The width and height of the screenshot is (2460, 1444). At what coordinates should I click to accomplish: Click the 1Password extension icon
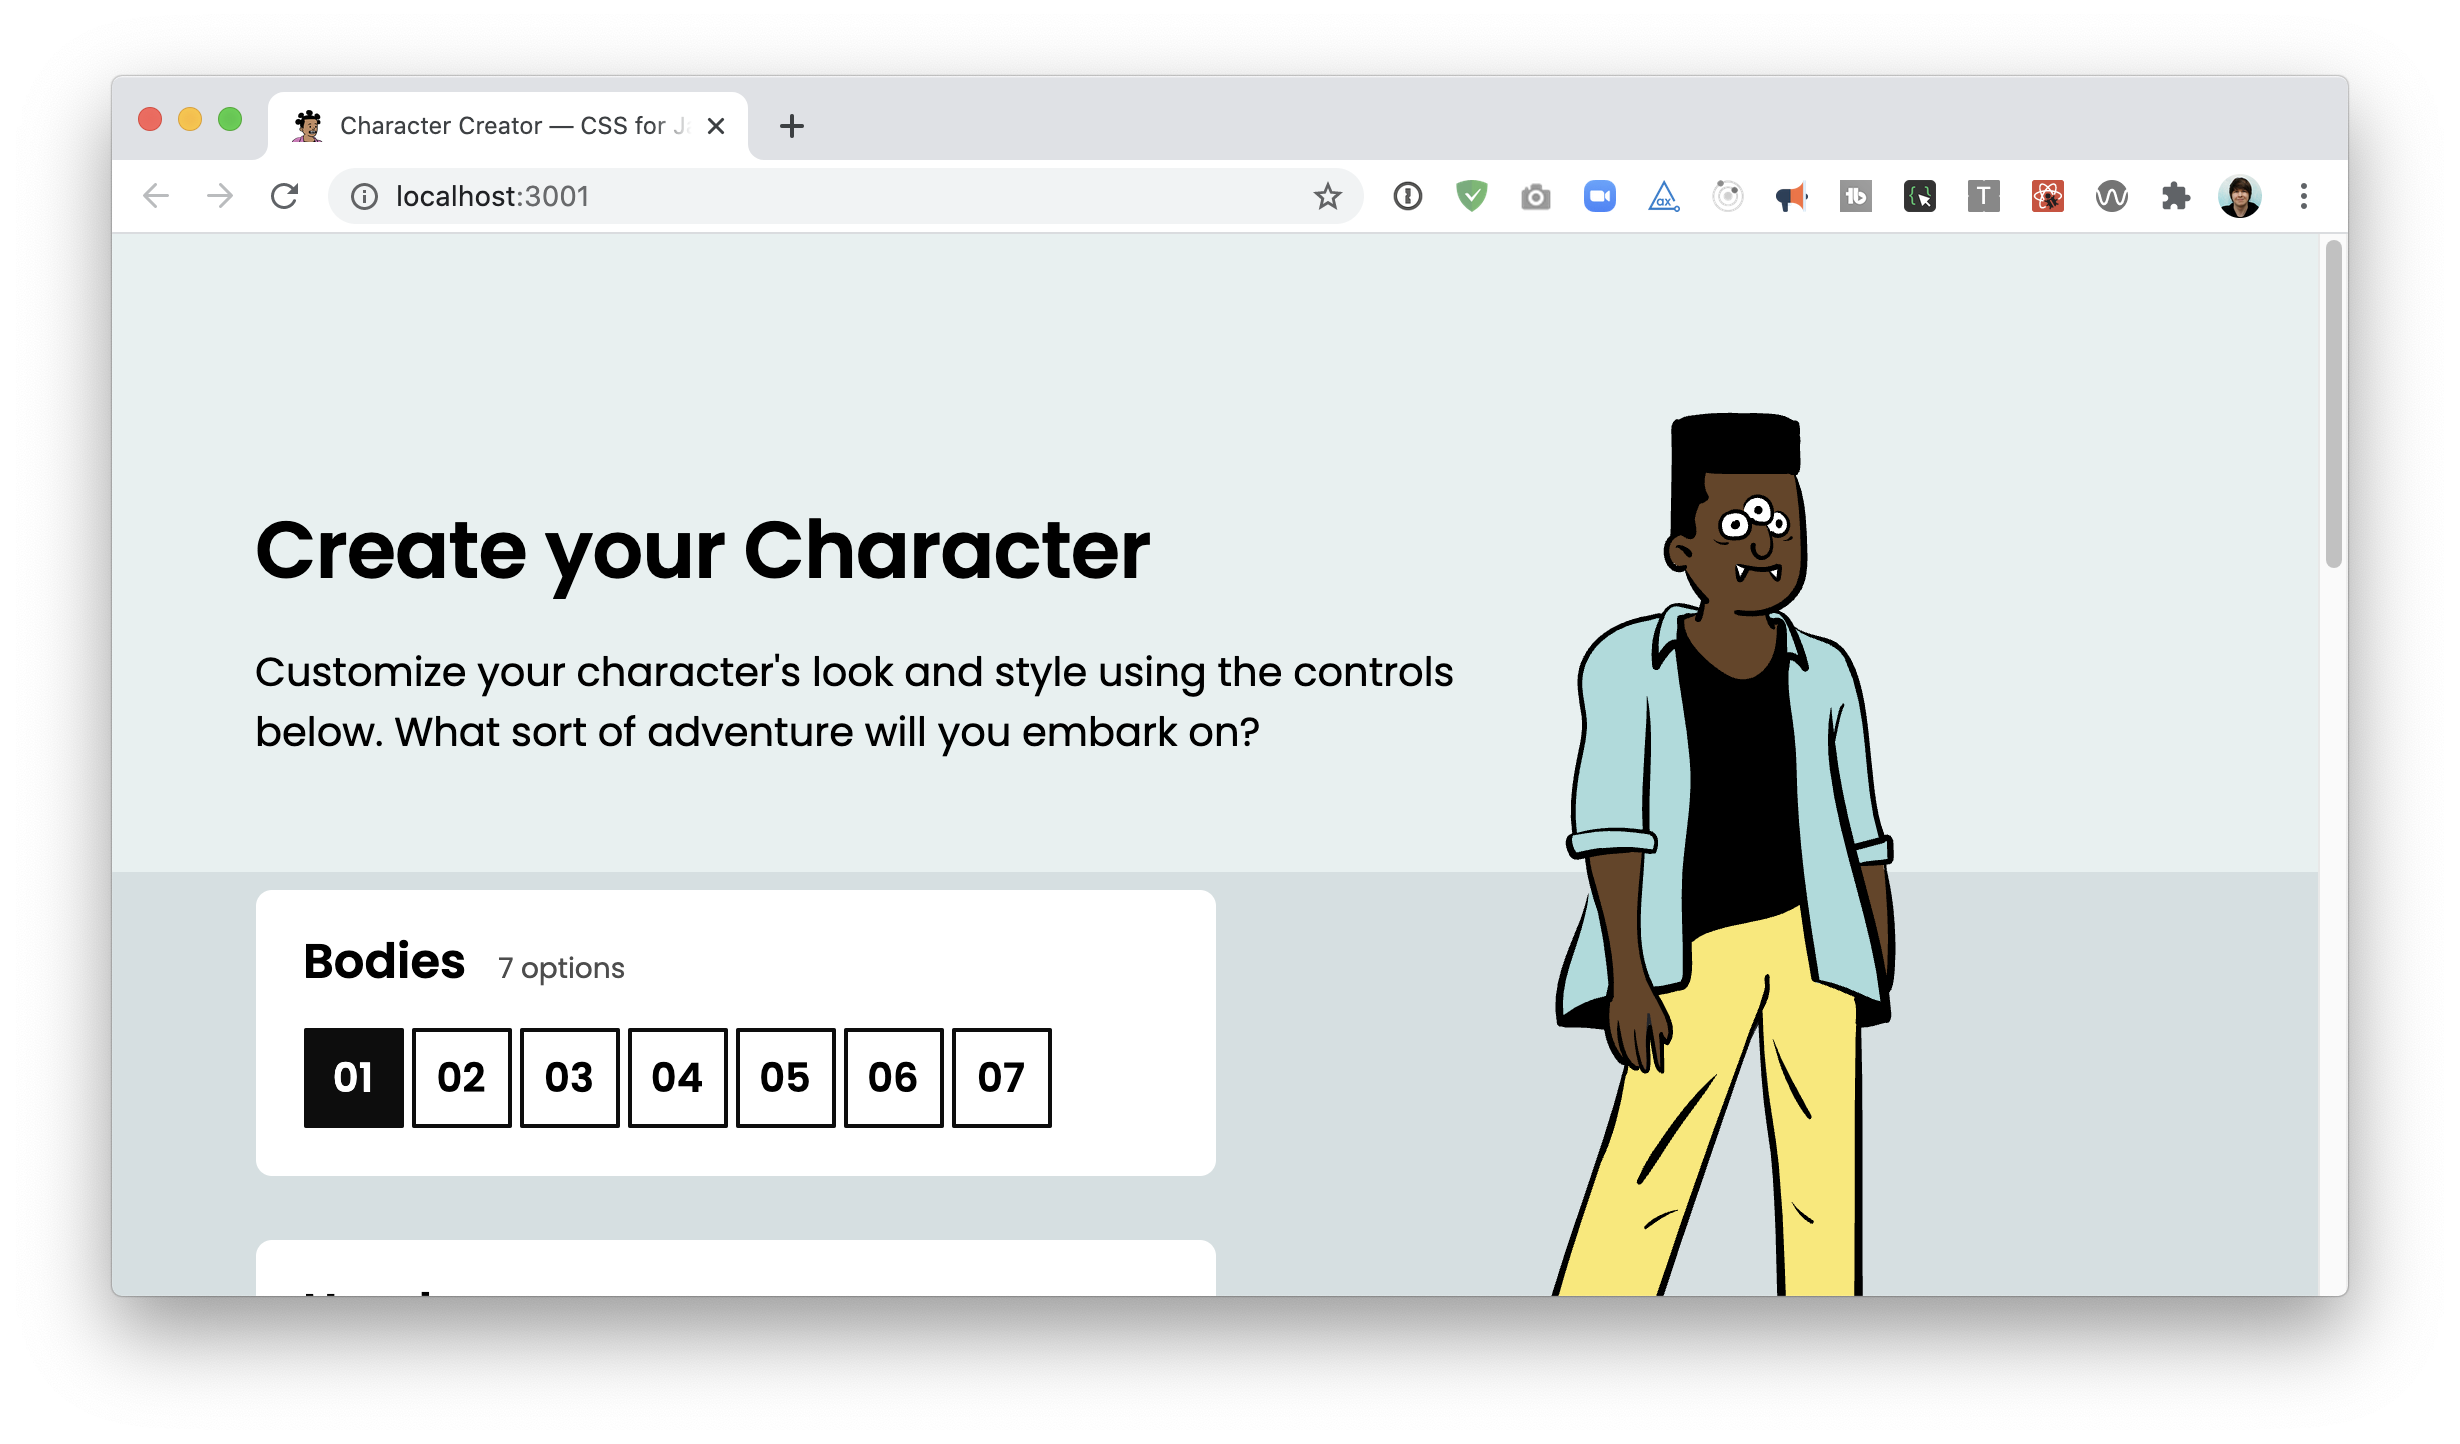coord(1407,196)
